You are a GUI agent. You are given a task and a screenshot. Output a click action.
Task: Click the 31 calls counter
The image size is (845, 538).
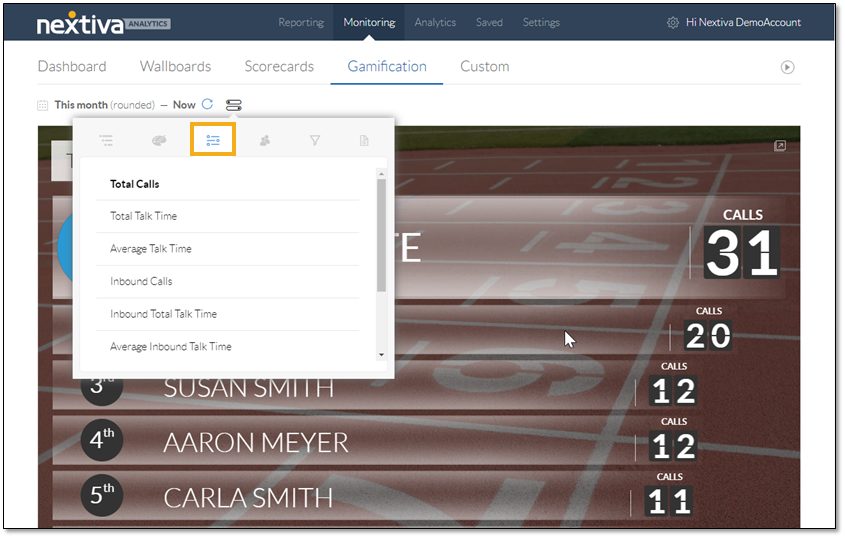click(x=742, y=252)
